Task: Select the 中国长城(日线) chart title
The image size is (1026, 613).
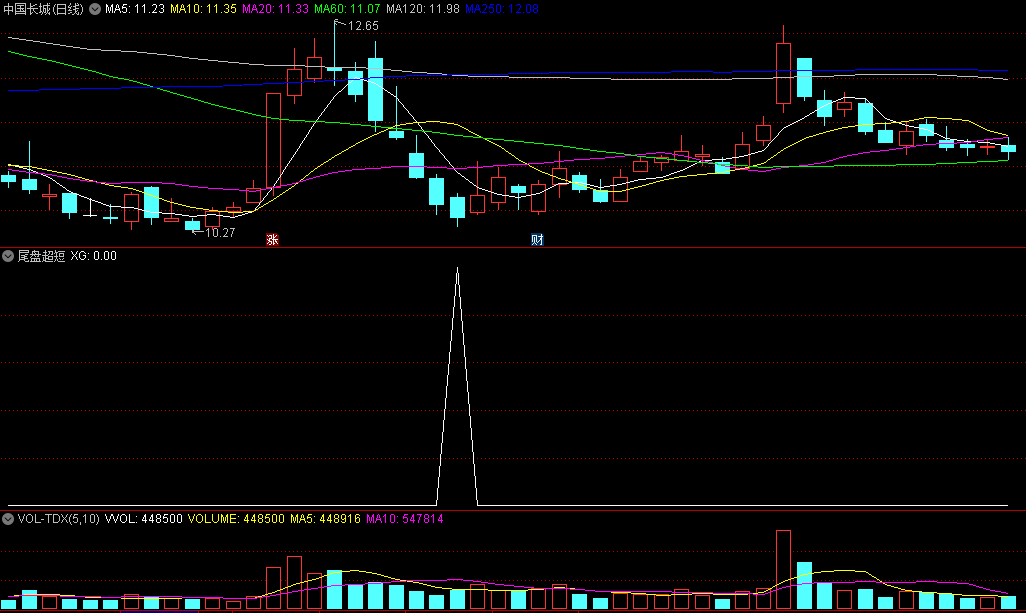Action: (43, 9)
